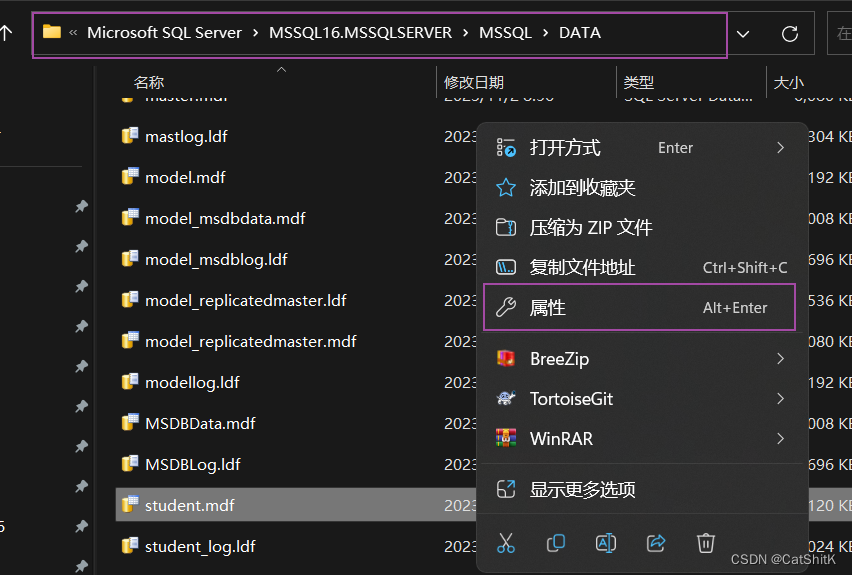The height and width of the screenshot is (575, 852).
Task: Open 属性 from the context menu
Action: coord(639,308)
